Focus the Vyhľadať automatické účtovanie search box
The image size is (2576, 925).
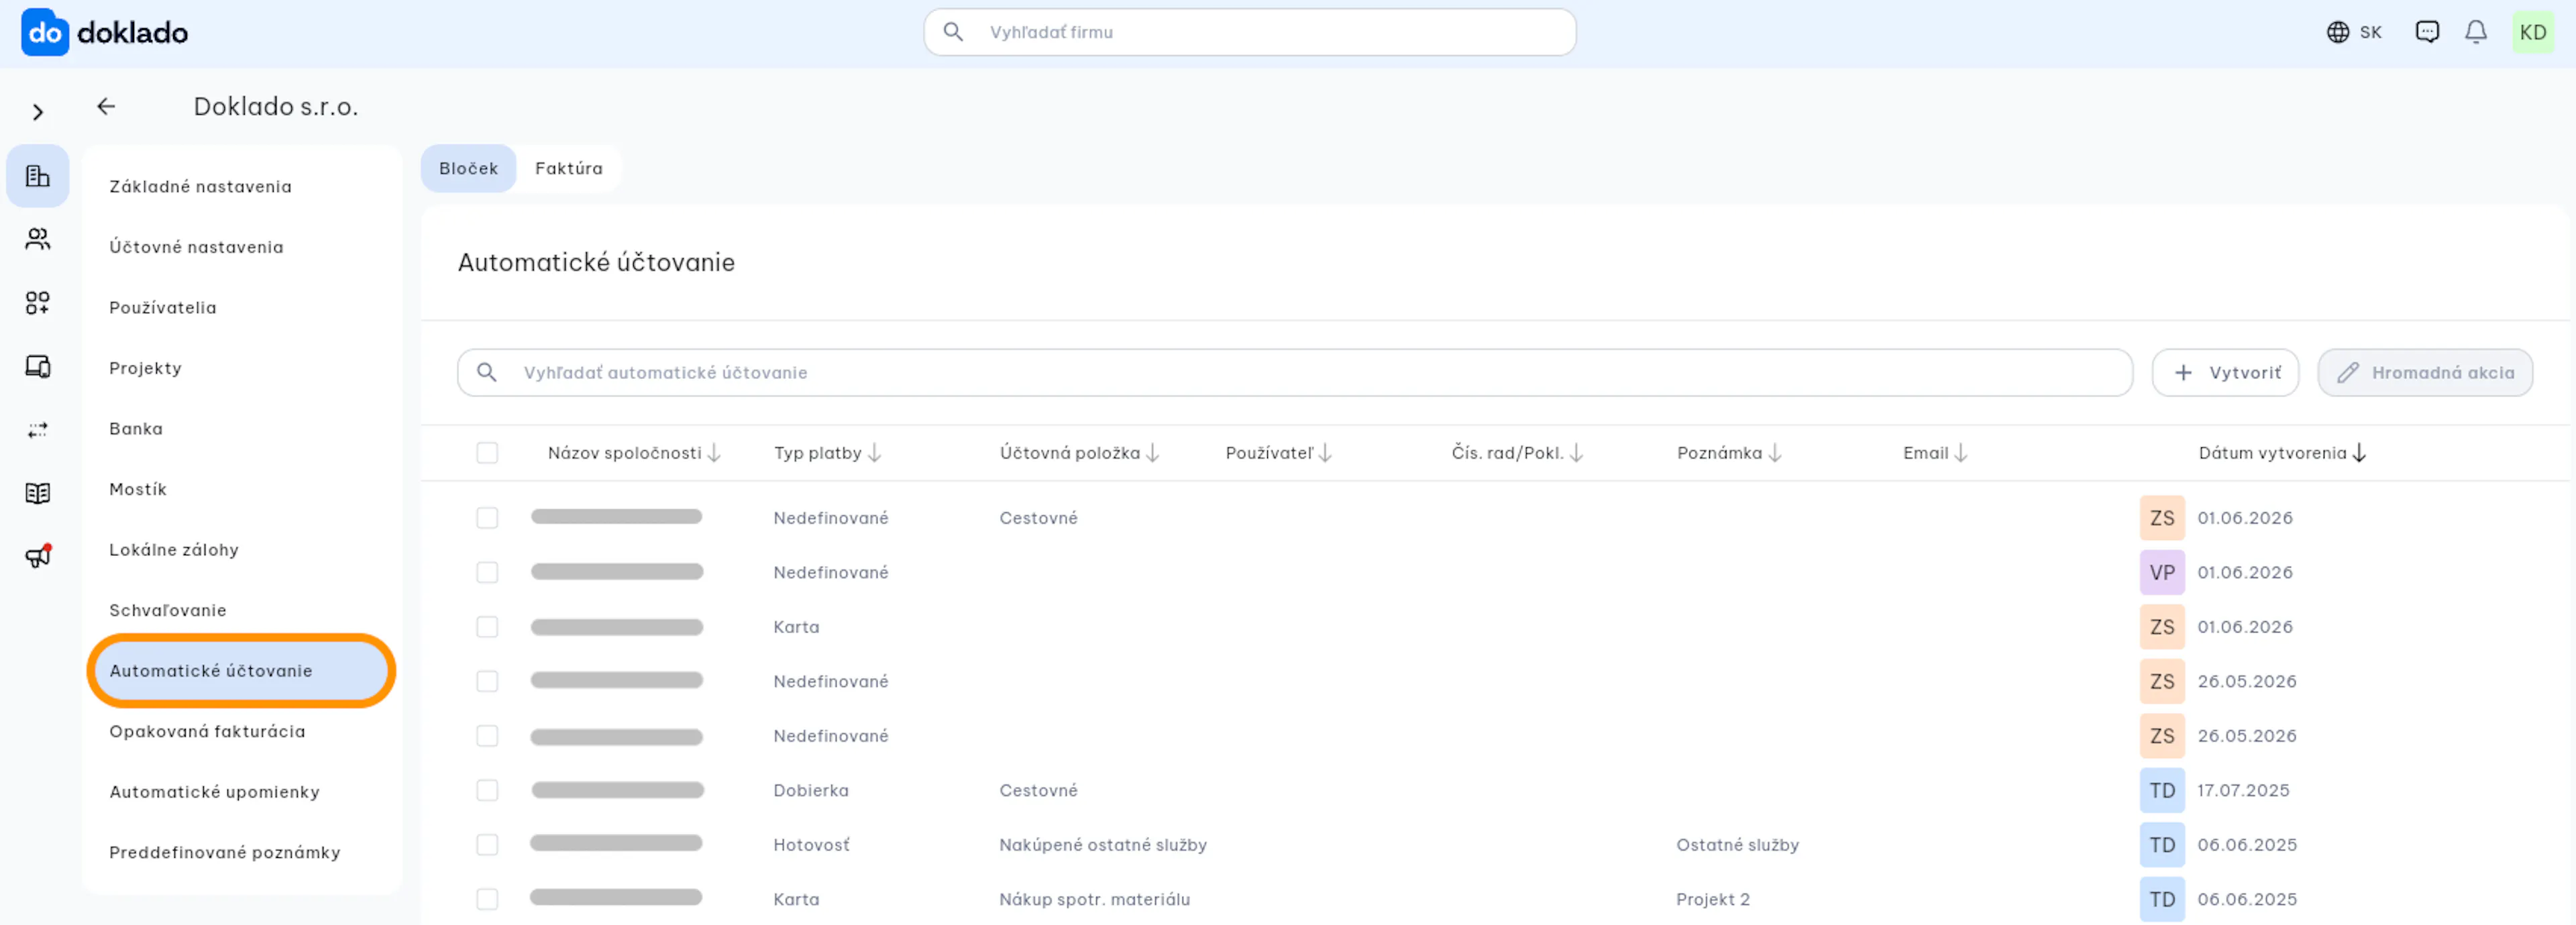1295,372
